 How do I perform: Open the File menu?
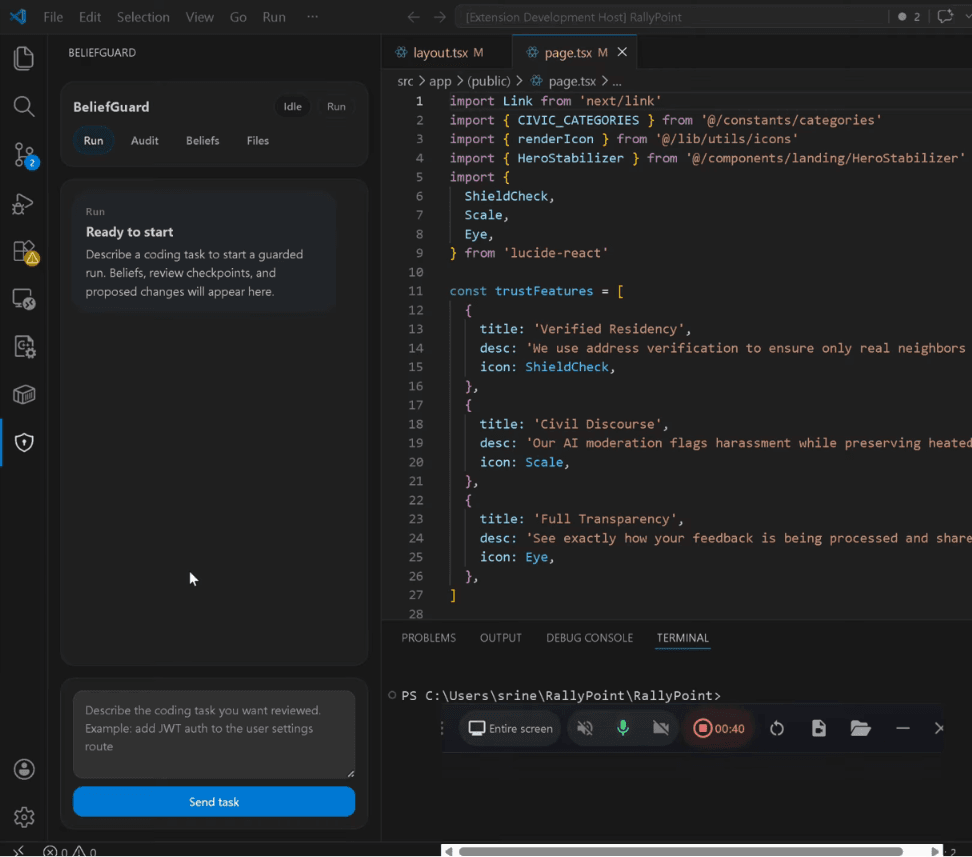tap(53, 17)
